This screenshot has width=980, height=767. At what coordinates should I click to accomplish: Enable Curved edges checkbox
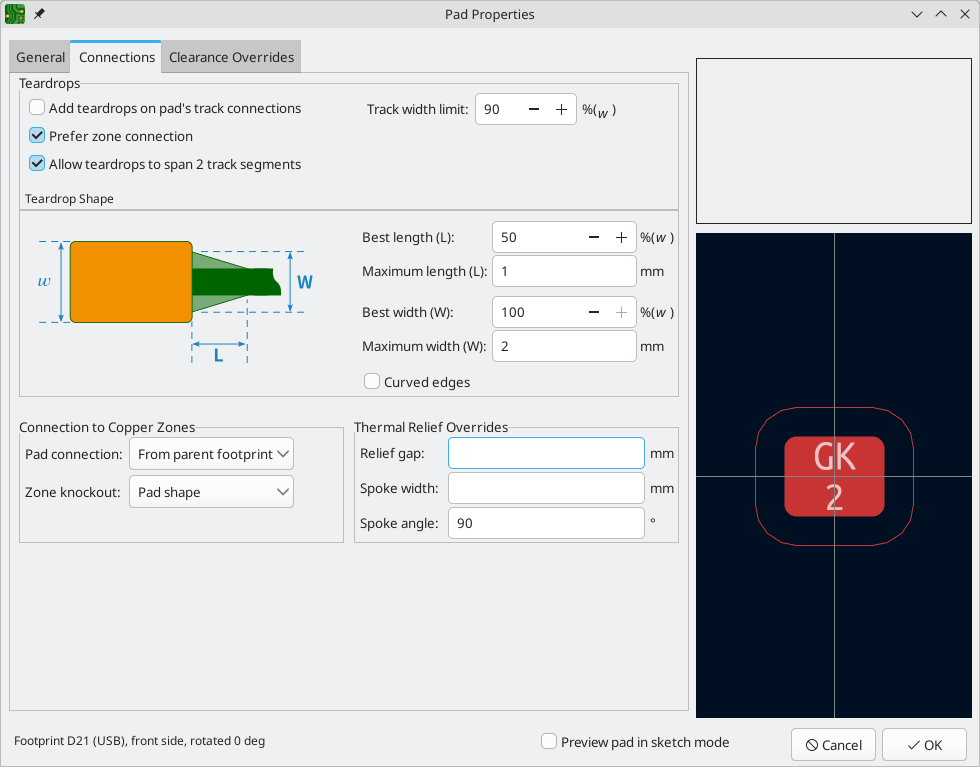tap(372, 382)
